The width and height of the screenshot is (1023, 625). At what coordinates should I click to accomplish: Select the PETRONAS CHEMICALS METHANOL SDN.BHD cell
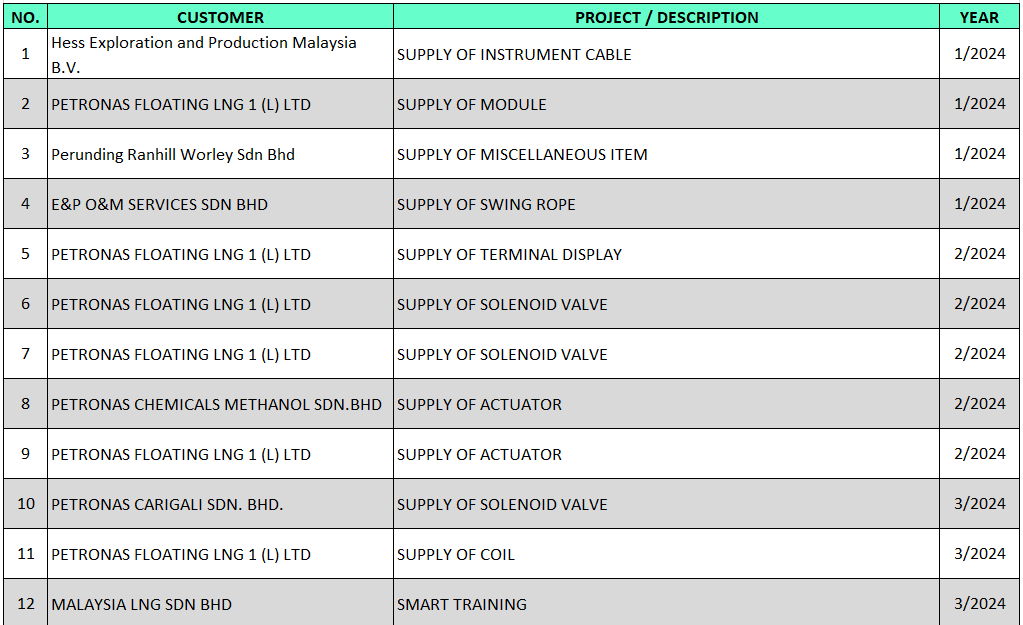tap(220, 404)
